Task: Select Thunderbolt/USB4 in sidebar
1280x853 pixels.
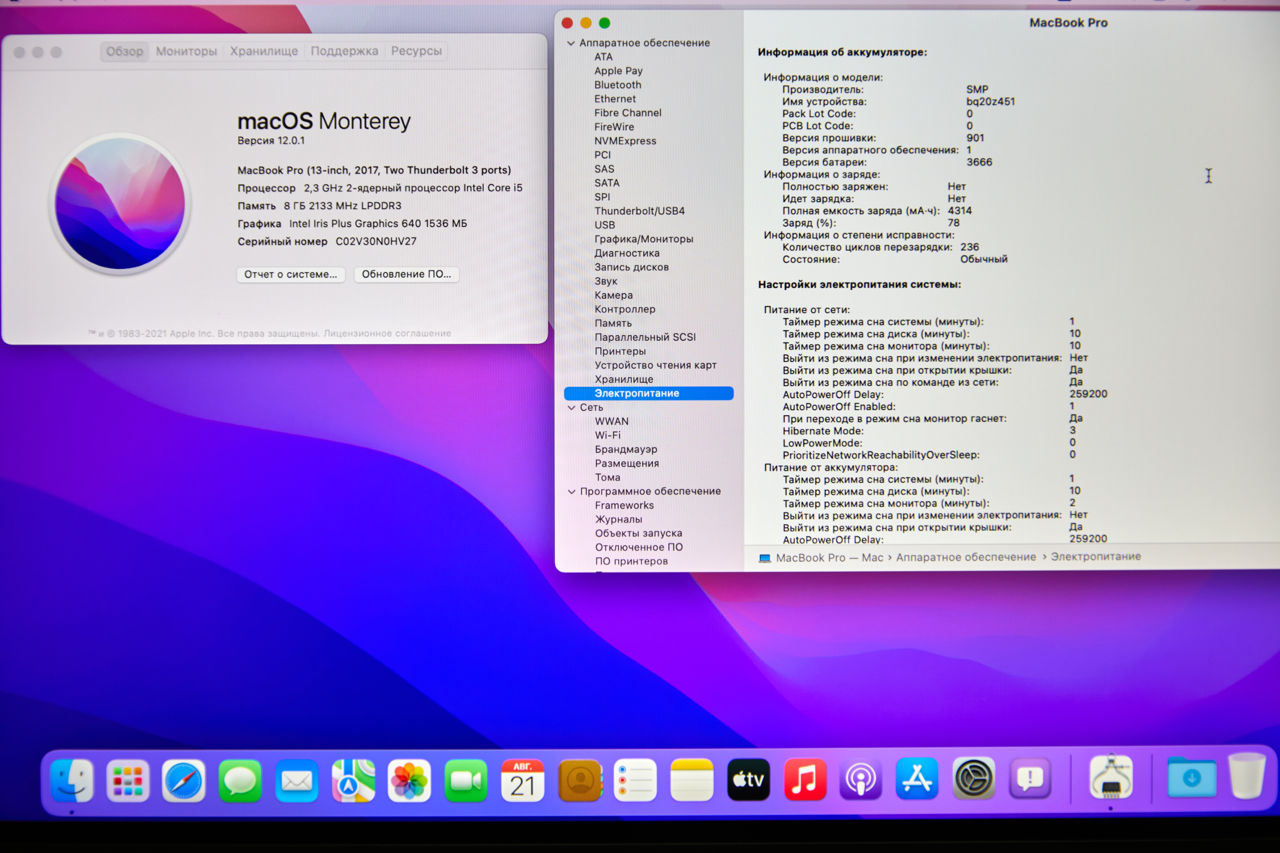Action: point(640,211)
